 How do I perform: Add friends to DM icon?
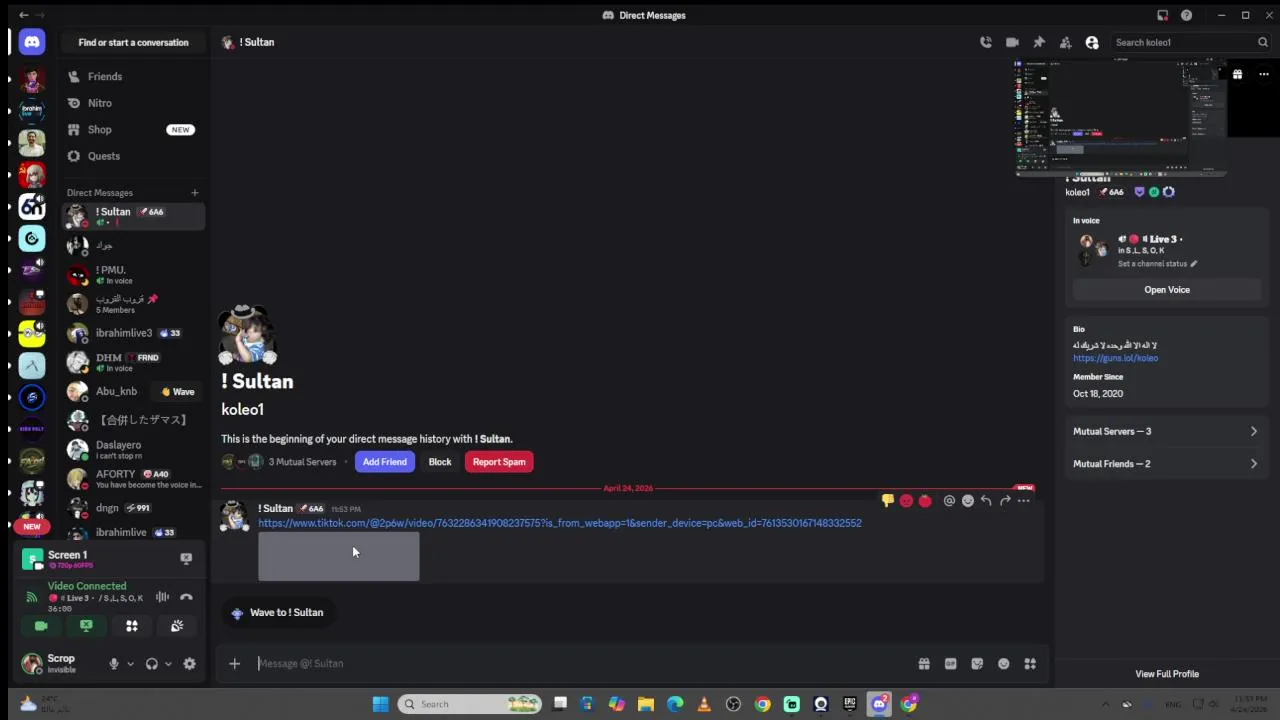1065,42
